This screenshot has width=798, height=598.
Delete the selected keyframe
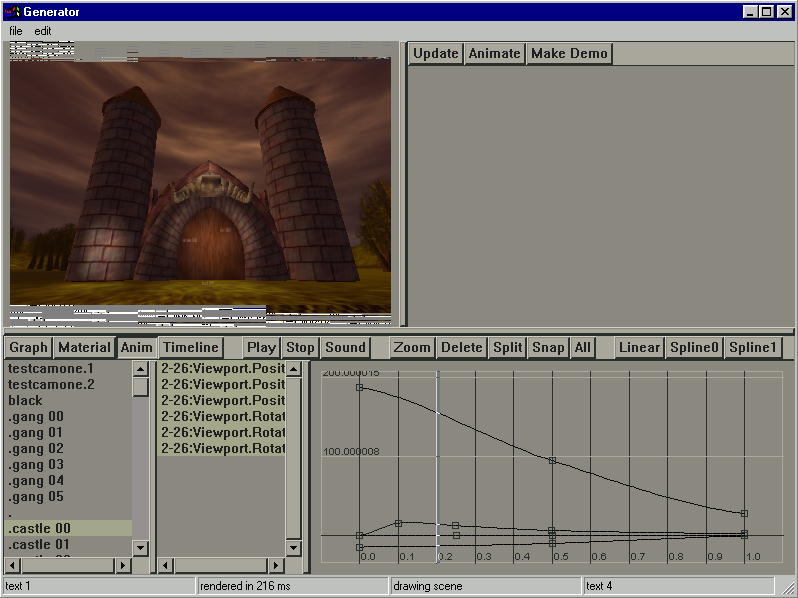pyautogui.click(x=462, y=348)
